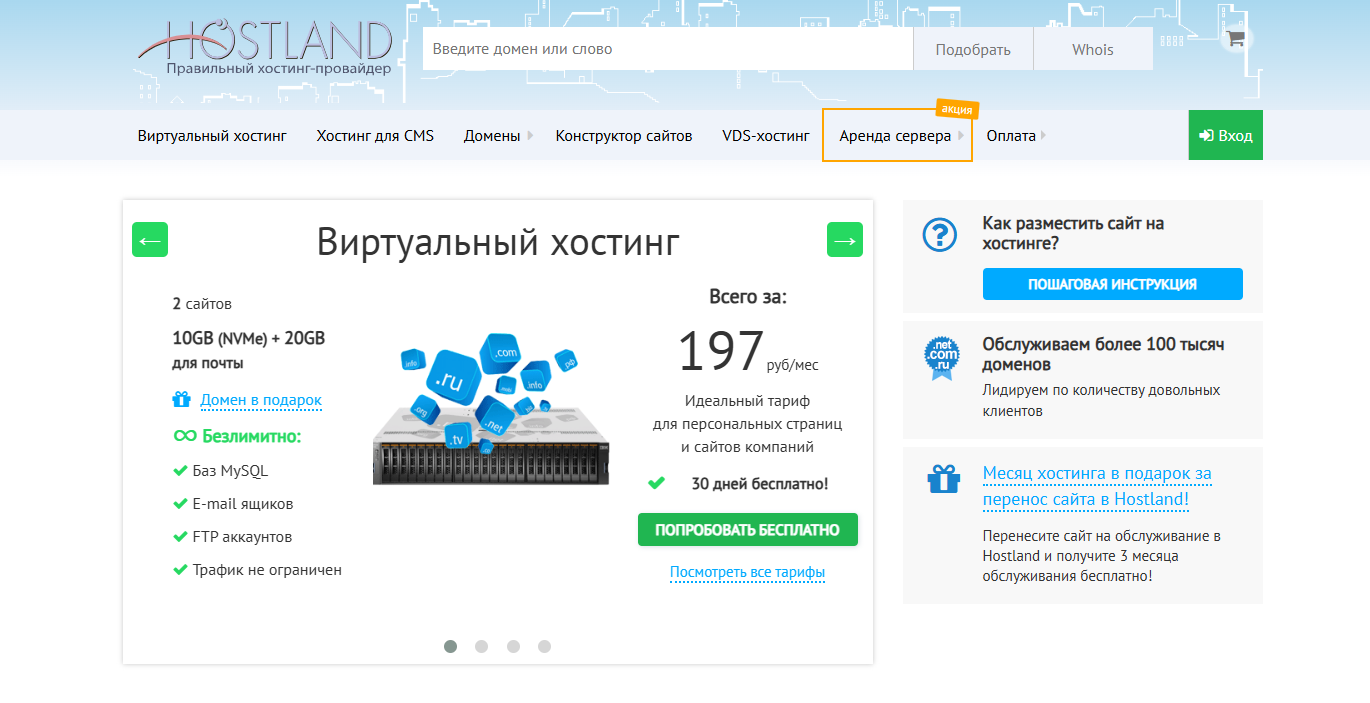
Task: Open 'Конструктор сайтов' menu item
Action: click(x=624, y=135)
